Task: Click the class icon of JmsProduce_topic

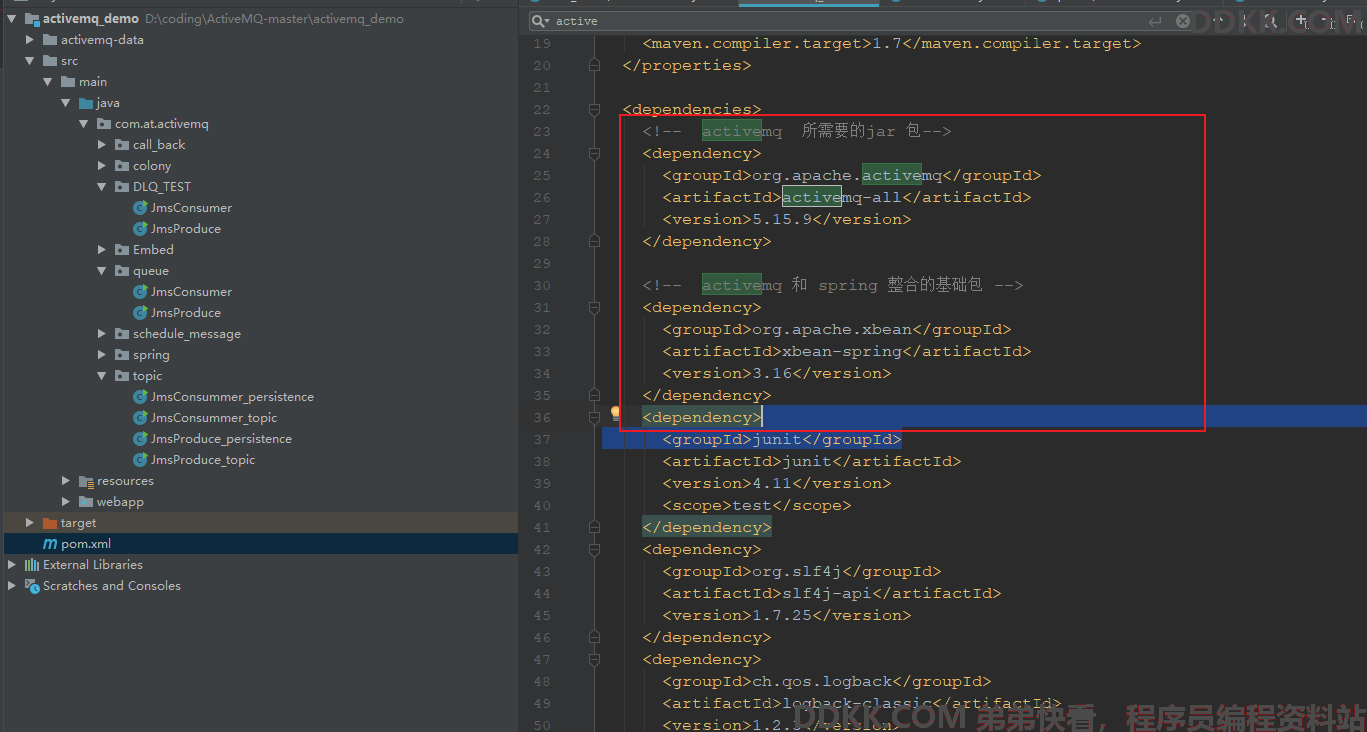Action: (141, 460)
